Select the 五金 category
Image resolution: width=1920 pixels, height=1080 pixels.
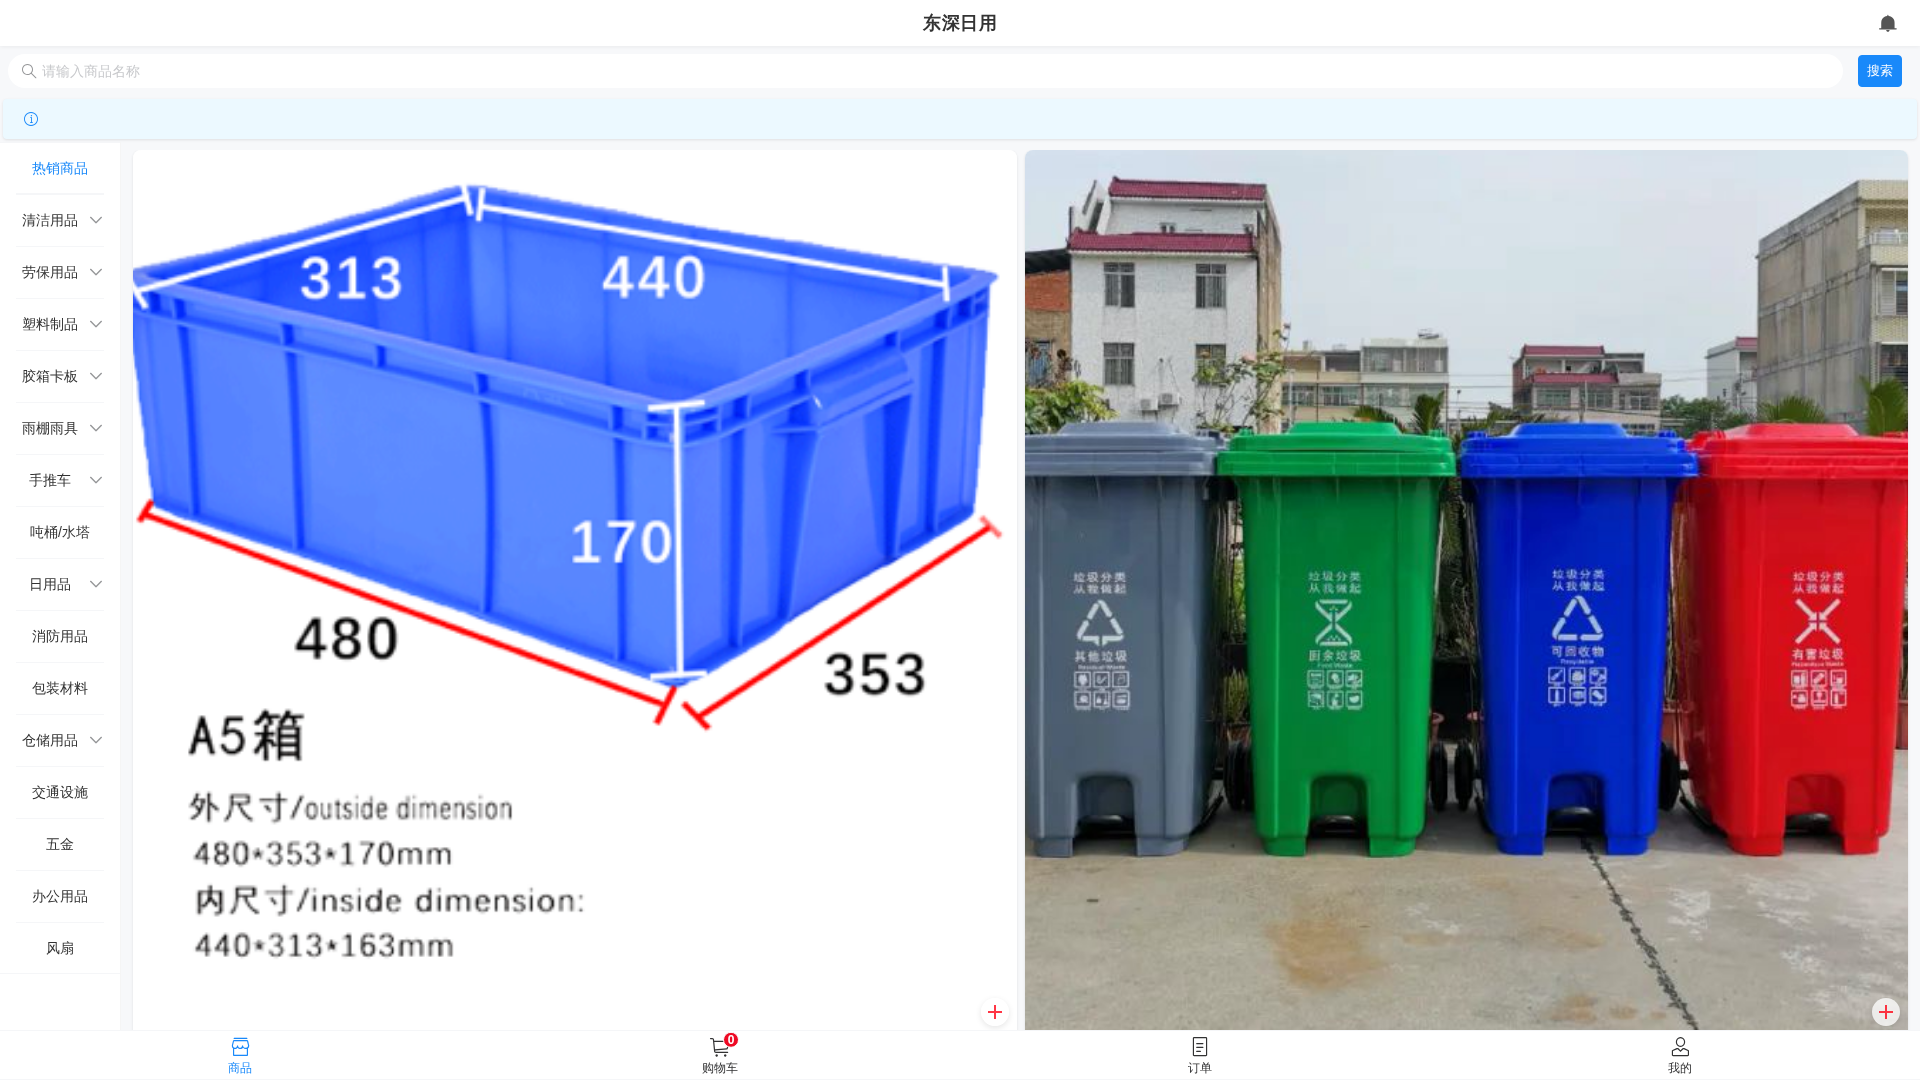coord(60,844)
